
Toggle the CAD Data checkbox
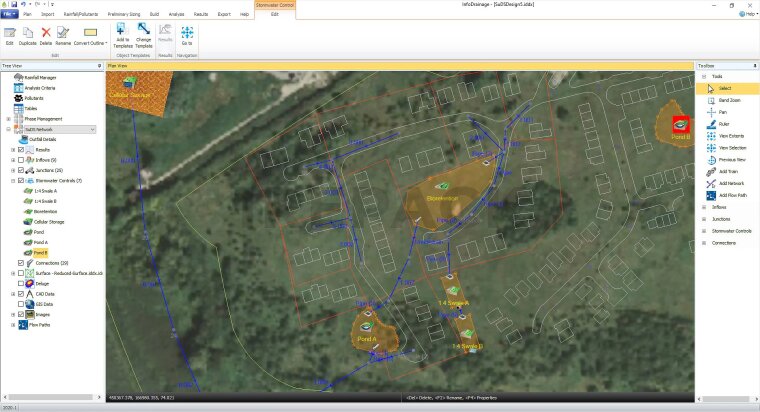tap(21, 295)
